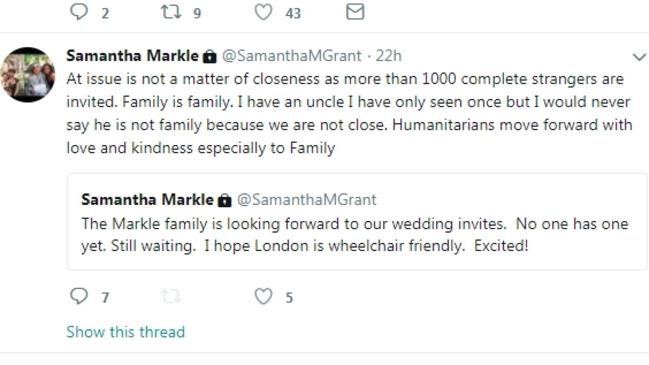This screenshot has height=365, width=649.
Task: Click the lock icon in the quoted tweet
Action: [x=225, y=201]
